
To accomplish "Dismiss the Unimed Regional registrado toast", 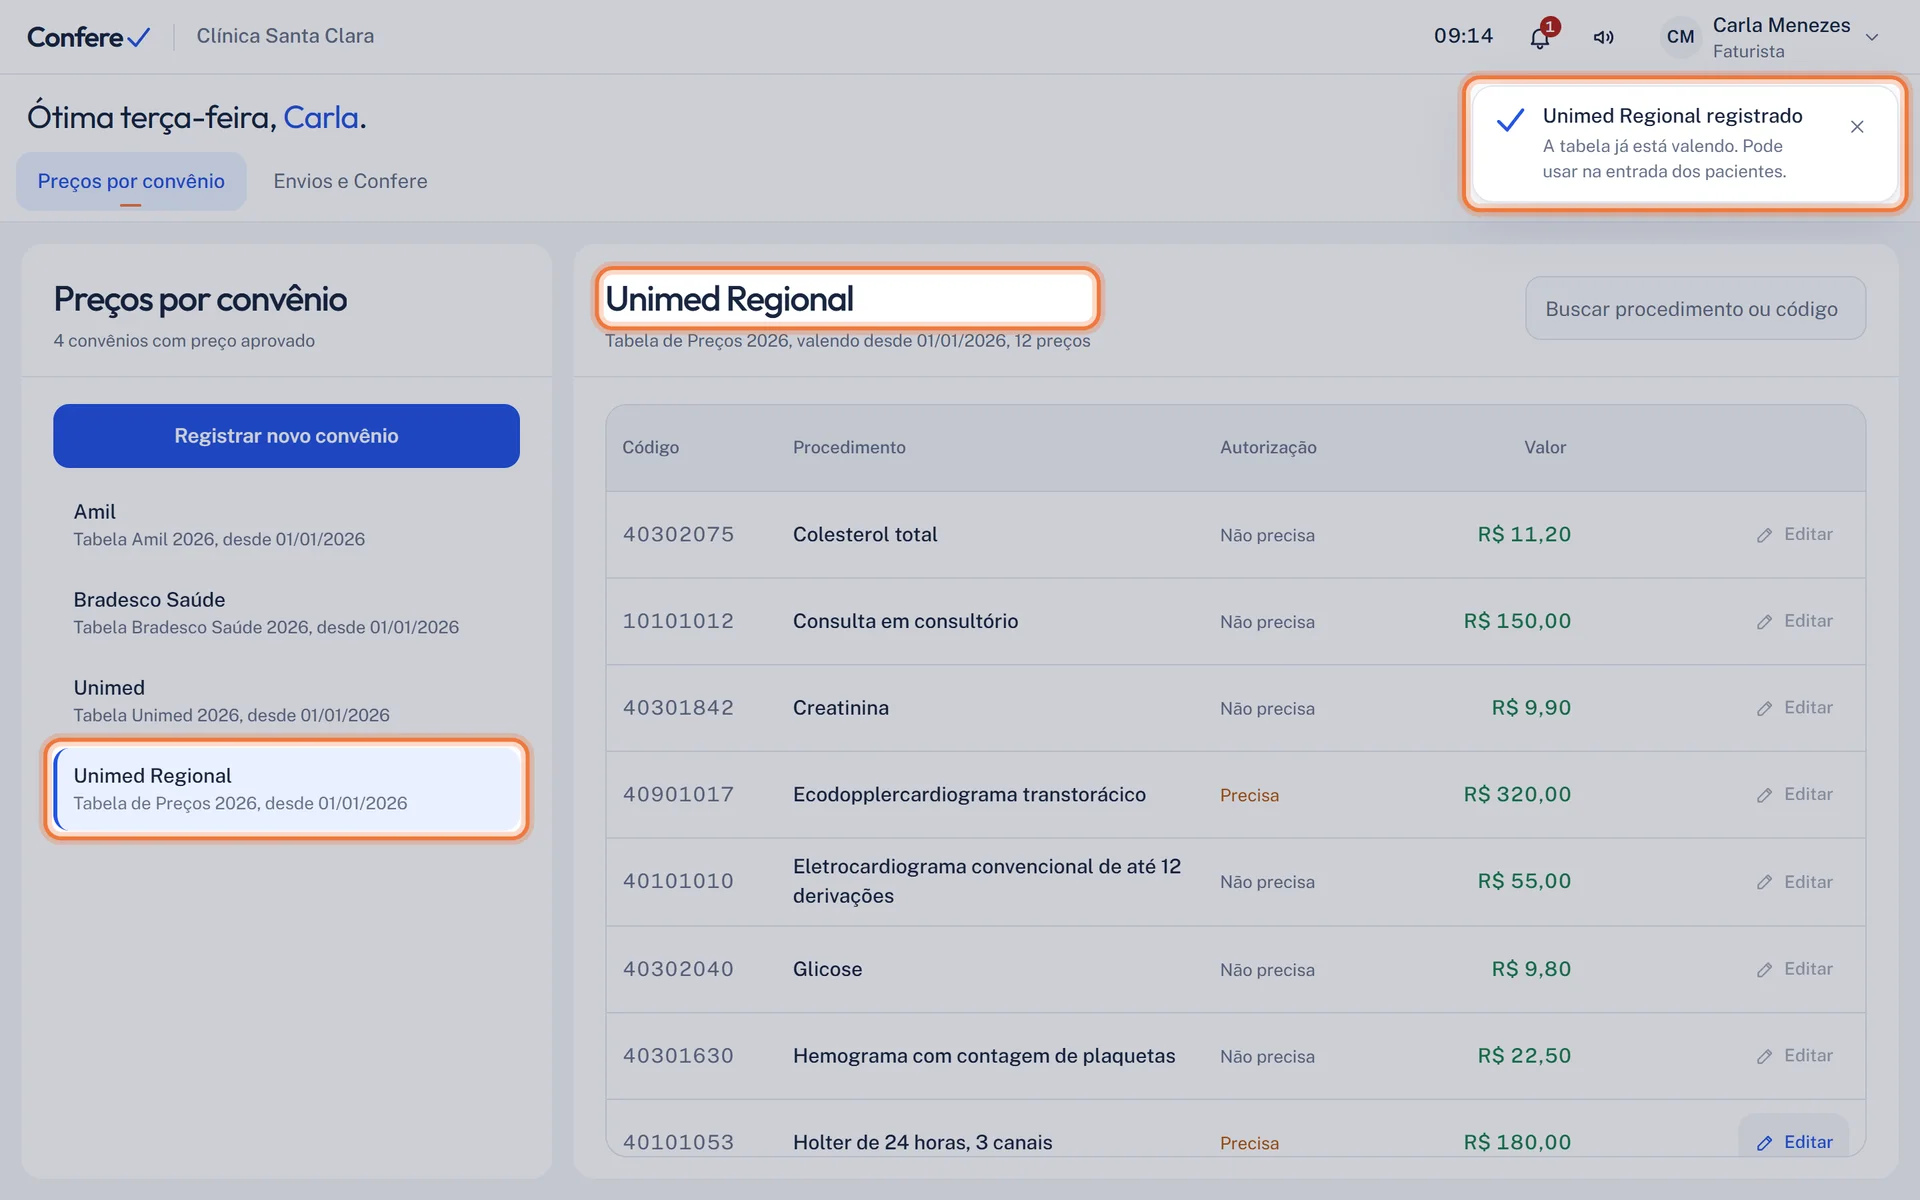I will [1857, 127].
